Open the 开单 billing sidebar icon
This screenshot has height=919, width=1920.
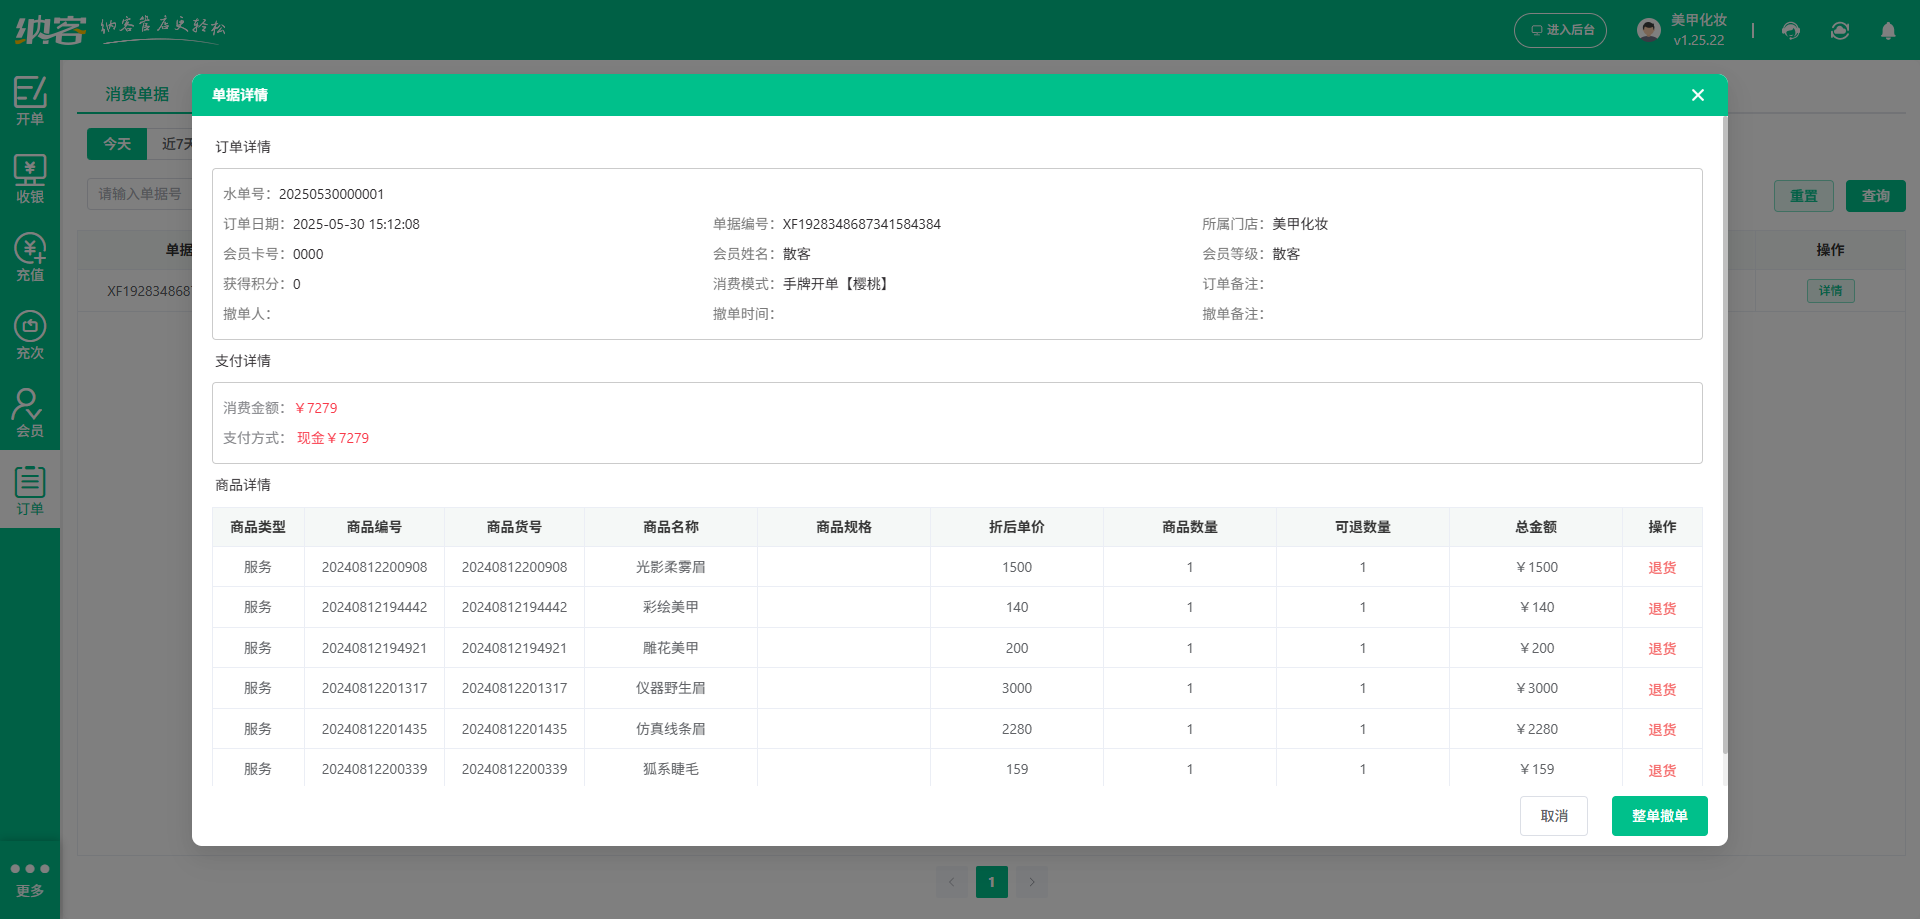(30, 100)
